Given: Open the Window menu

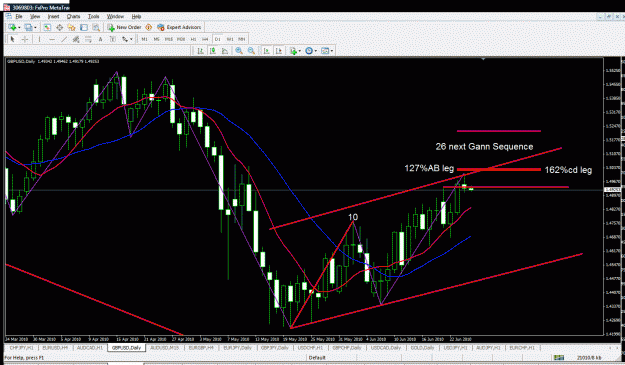Looking at the screenshot, I should tap(115, 16).
